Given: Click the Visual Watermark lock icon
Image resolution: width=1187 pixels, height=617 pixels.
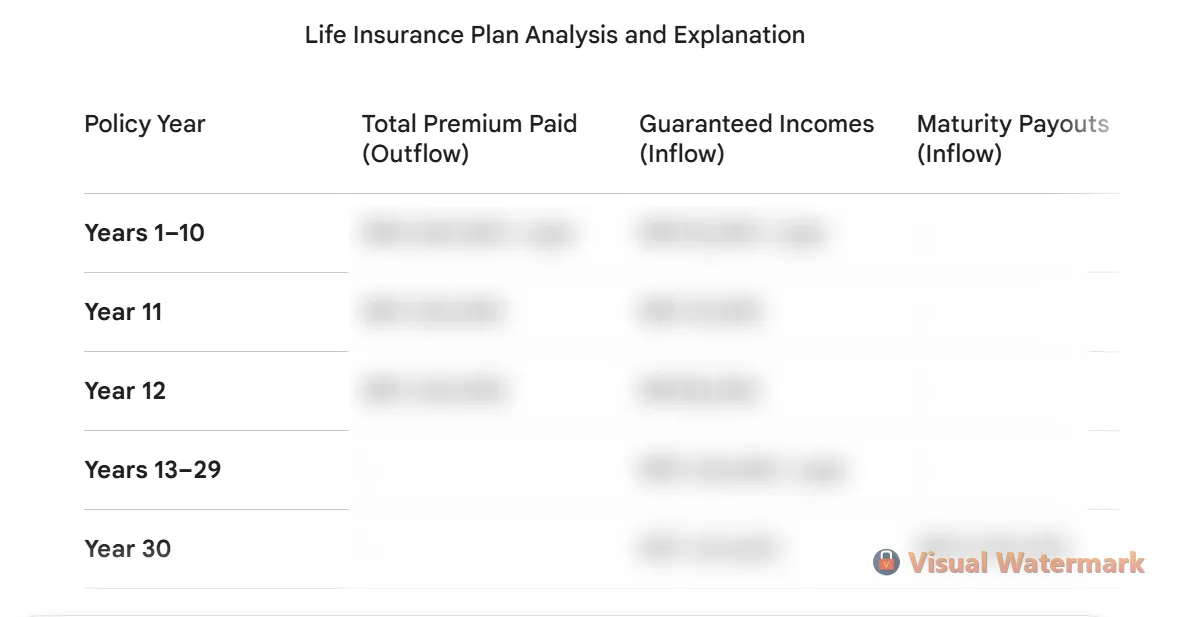Looking at the screenshot, I should (x=886, y=562).
